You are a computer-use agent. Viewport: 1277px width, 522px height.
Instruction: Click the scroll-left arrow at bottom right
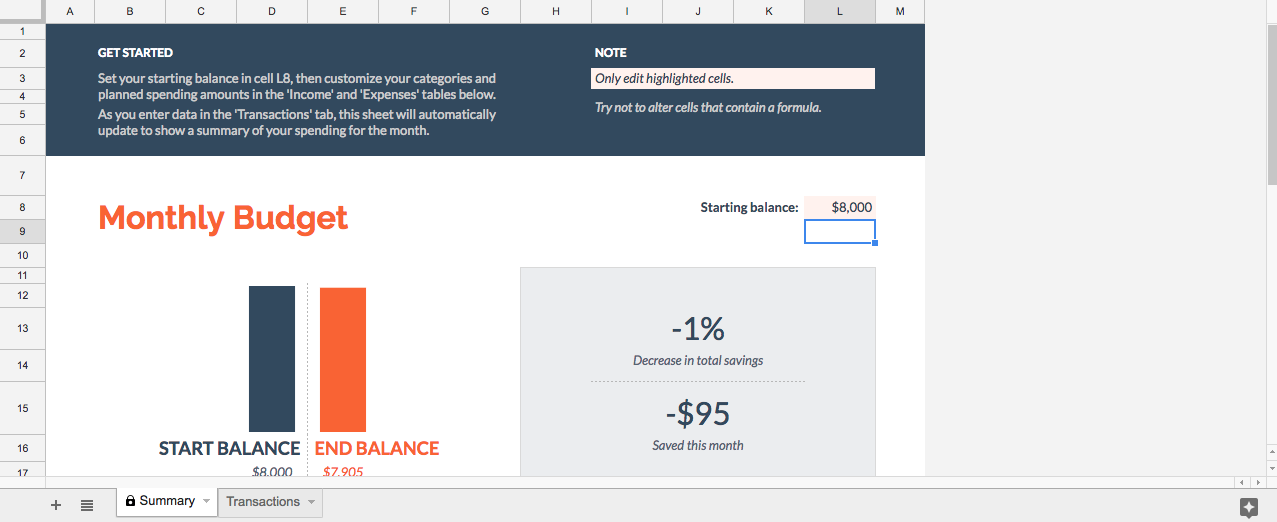point(1243,482)
